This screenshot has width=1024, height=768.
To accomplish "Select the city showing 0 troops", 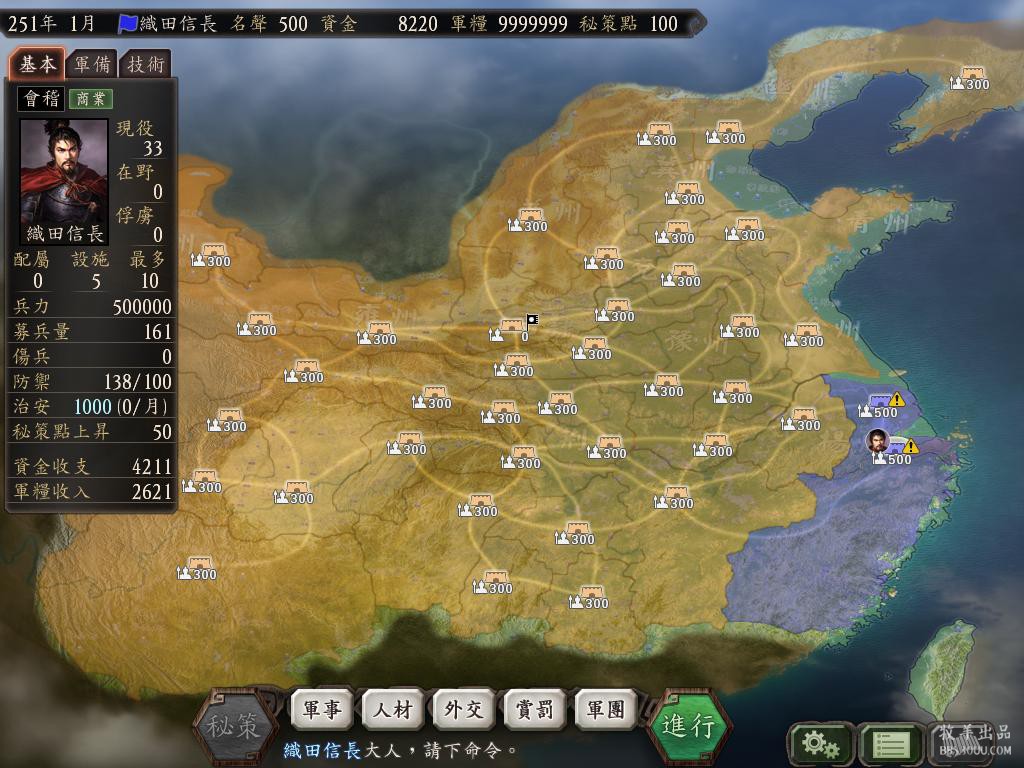I will click(x=509, y=330).
